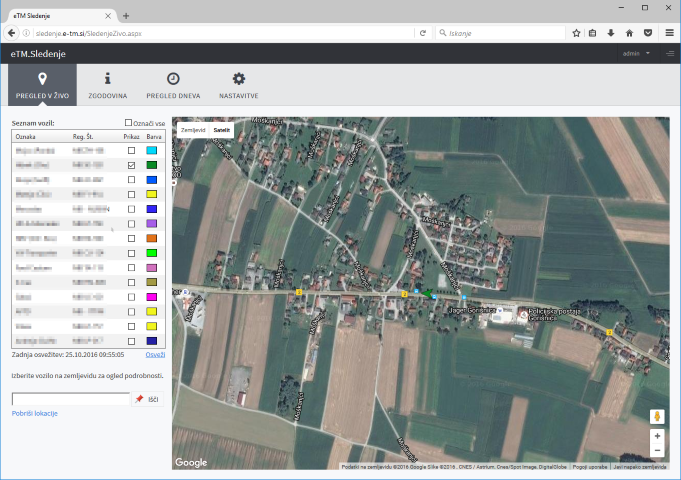681x480 pixels.
Task: Click Javi napako zemljevida link
Action: pos(640,467)
